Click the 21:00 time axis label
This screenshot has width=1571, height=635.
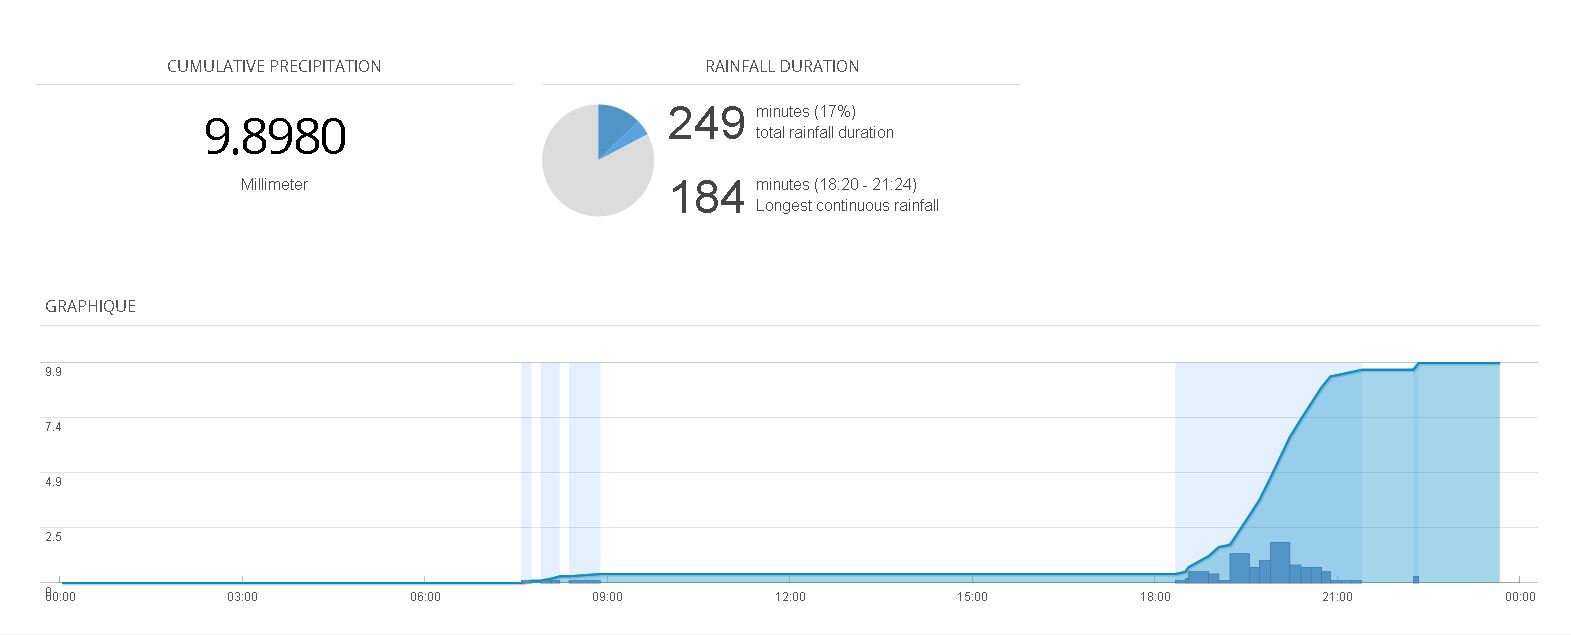click(x=1337, y=597)
